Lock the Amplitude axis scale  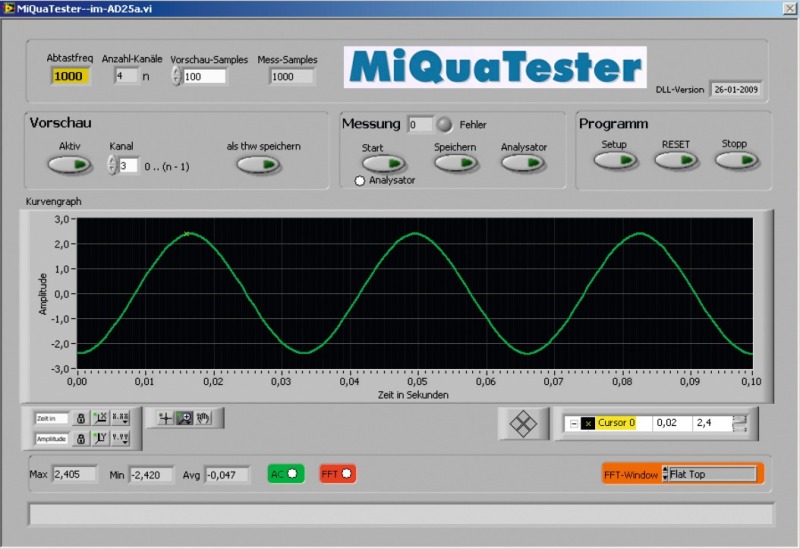81,438
